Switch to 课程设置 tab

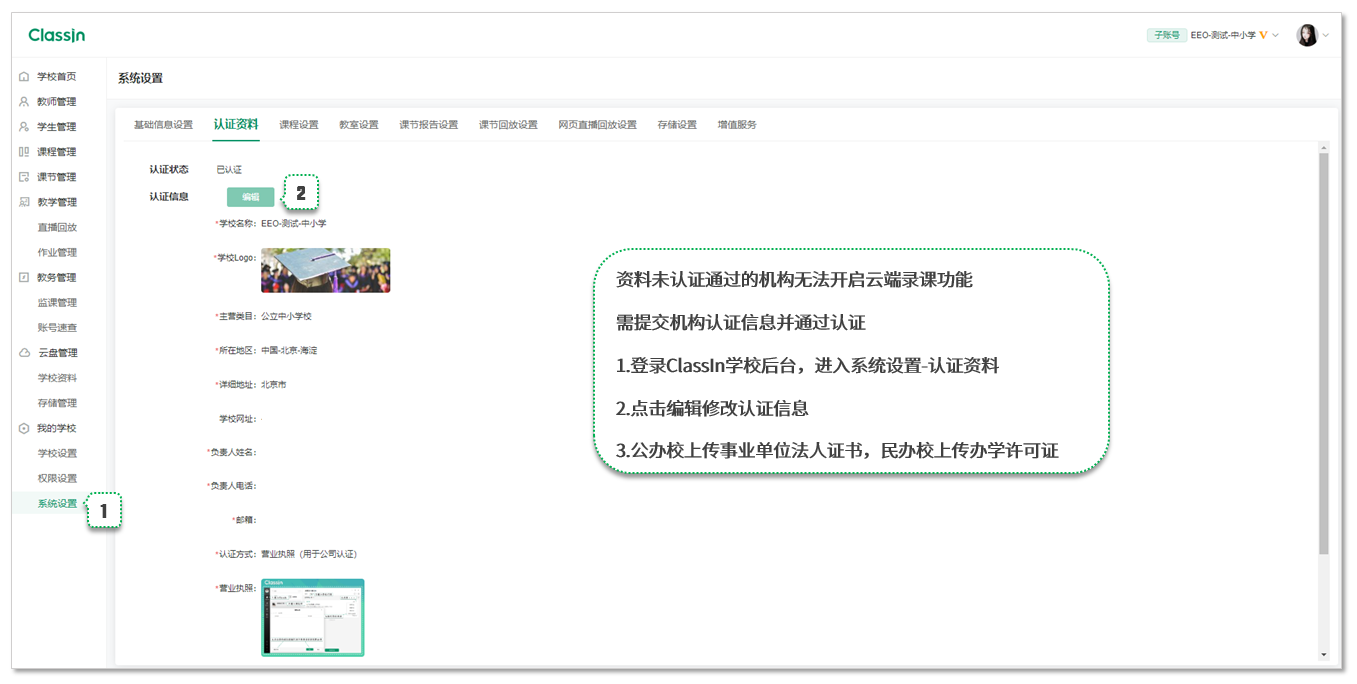299,125
